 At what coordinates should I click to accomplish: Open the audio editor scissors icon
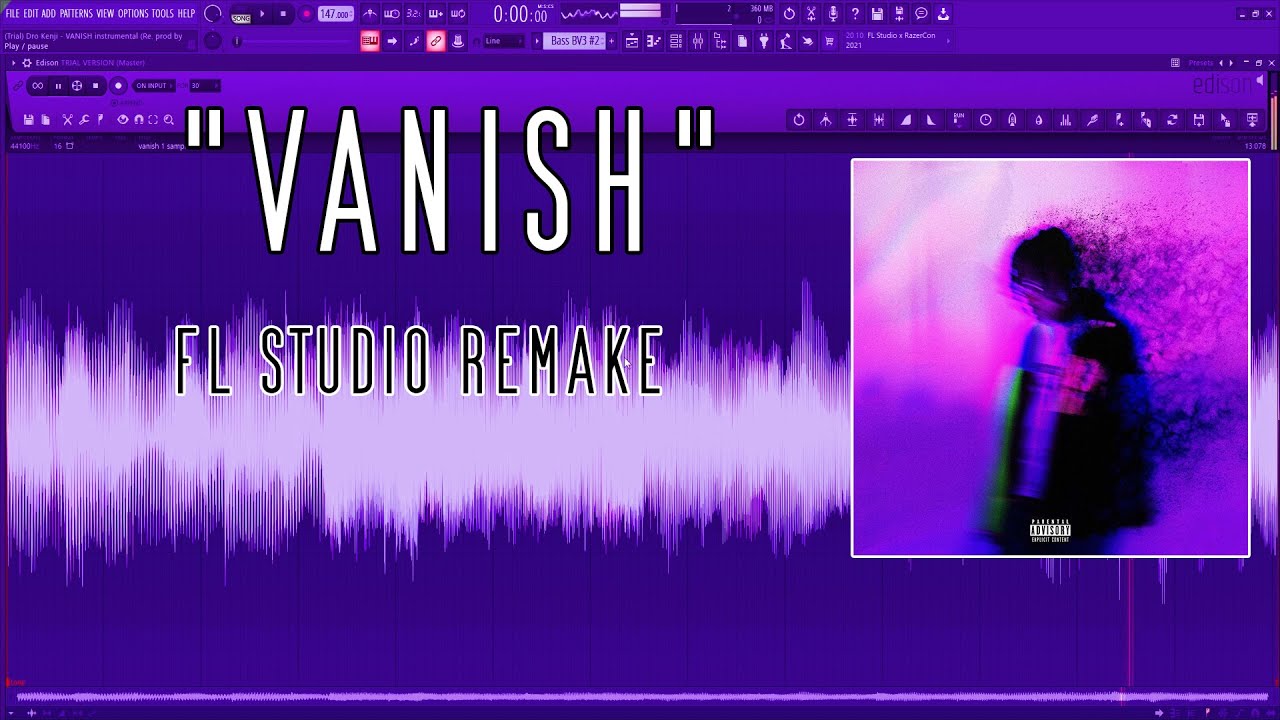tap(811, 14)
